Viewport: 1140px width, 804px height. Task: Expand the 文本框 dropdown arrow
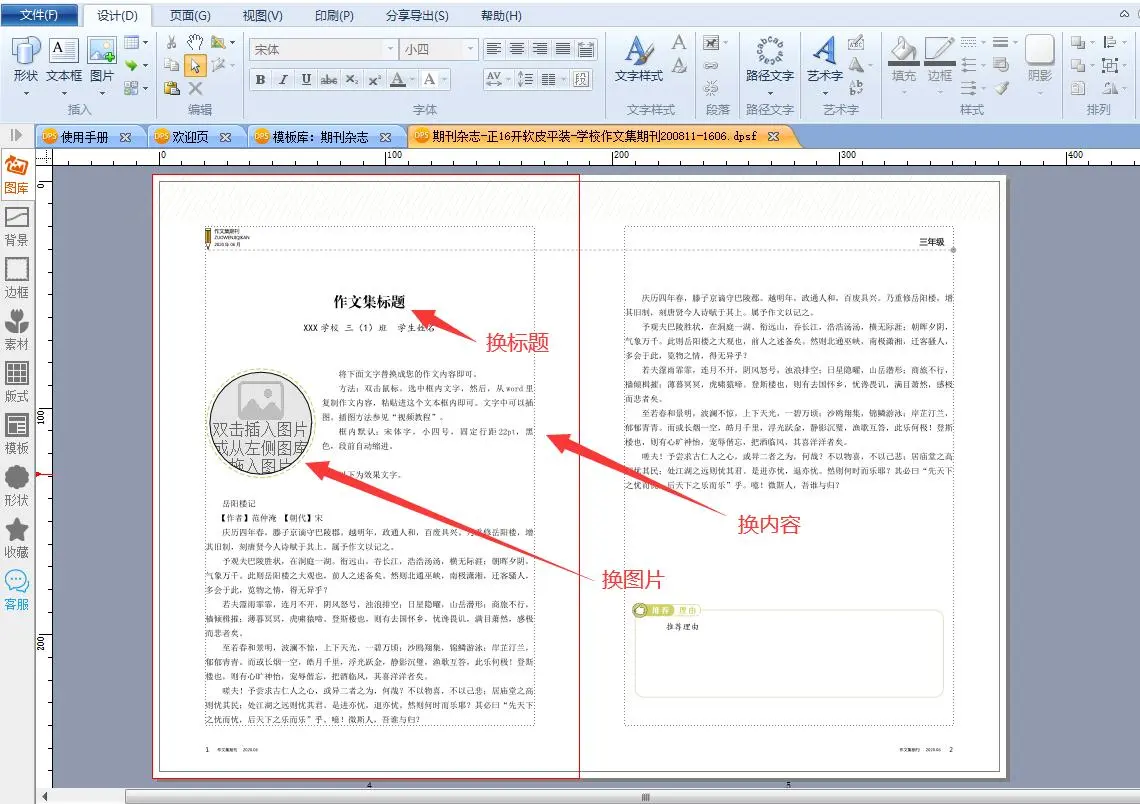64,93
